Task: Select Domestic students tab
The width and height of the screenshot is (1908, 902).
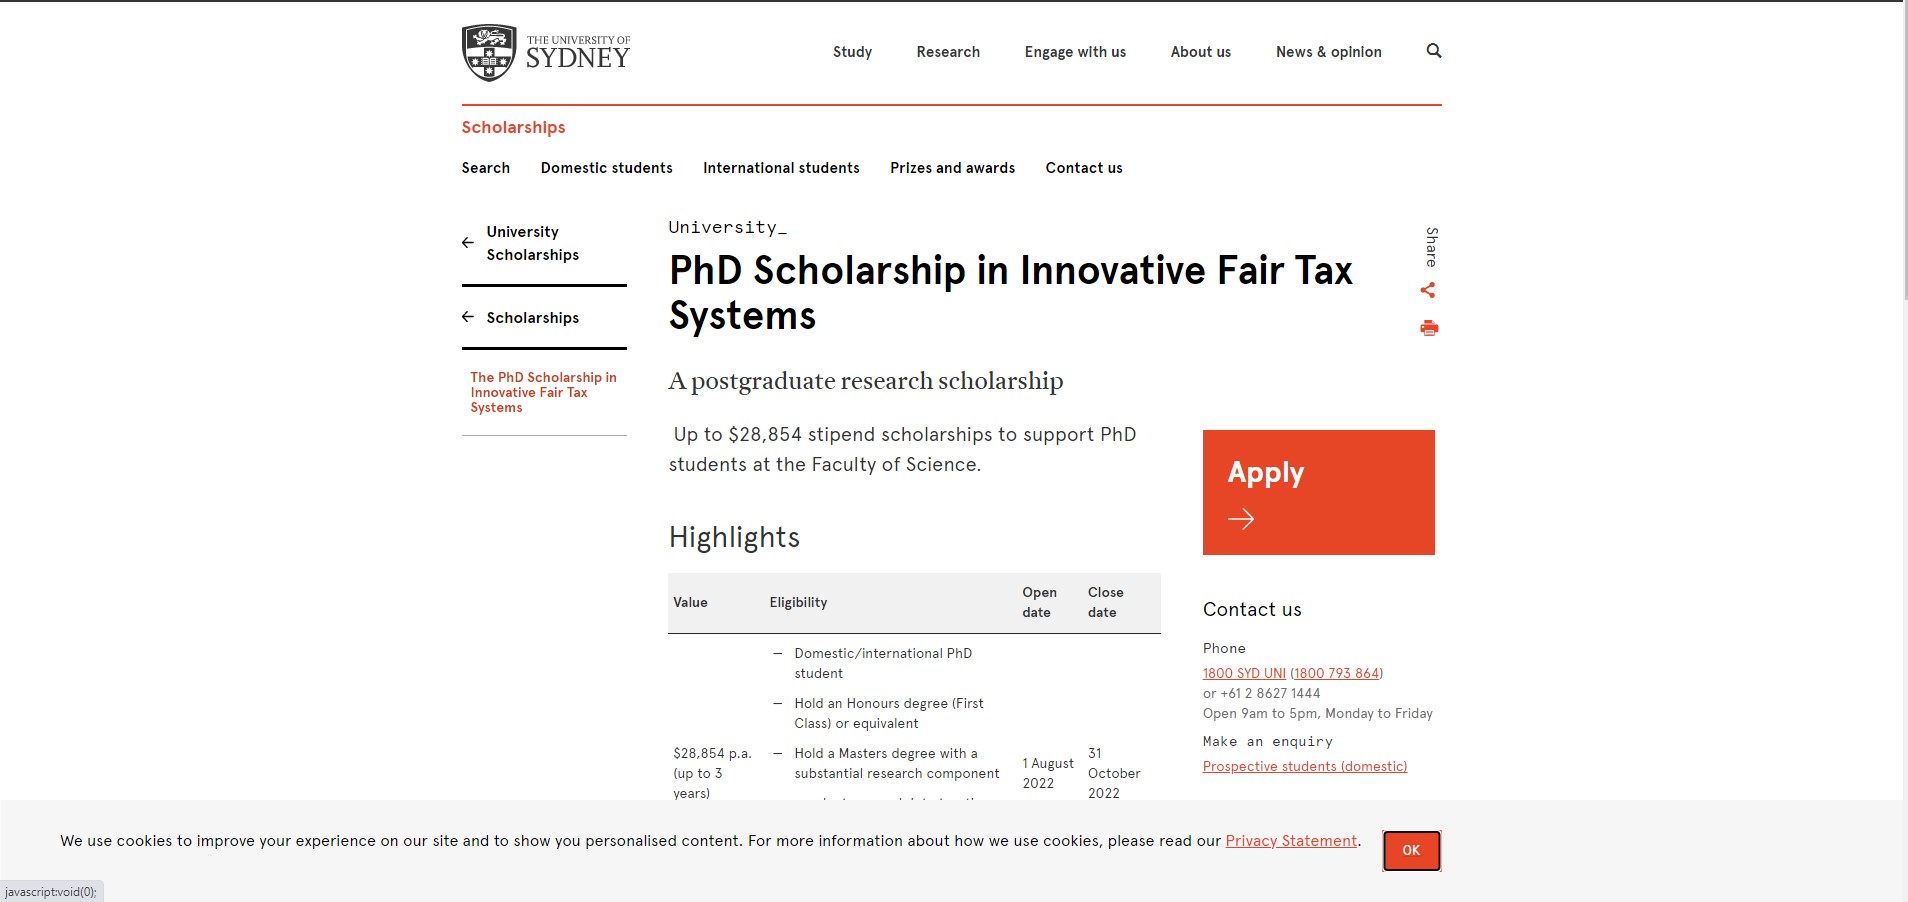Action: [x=606, y=168]
